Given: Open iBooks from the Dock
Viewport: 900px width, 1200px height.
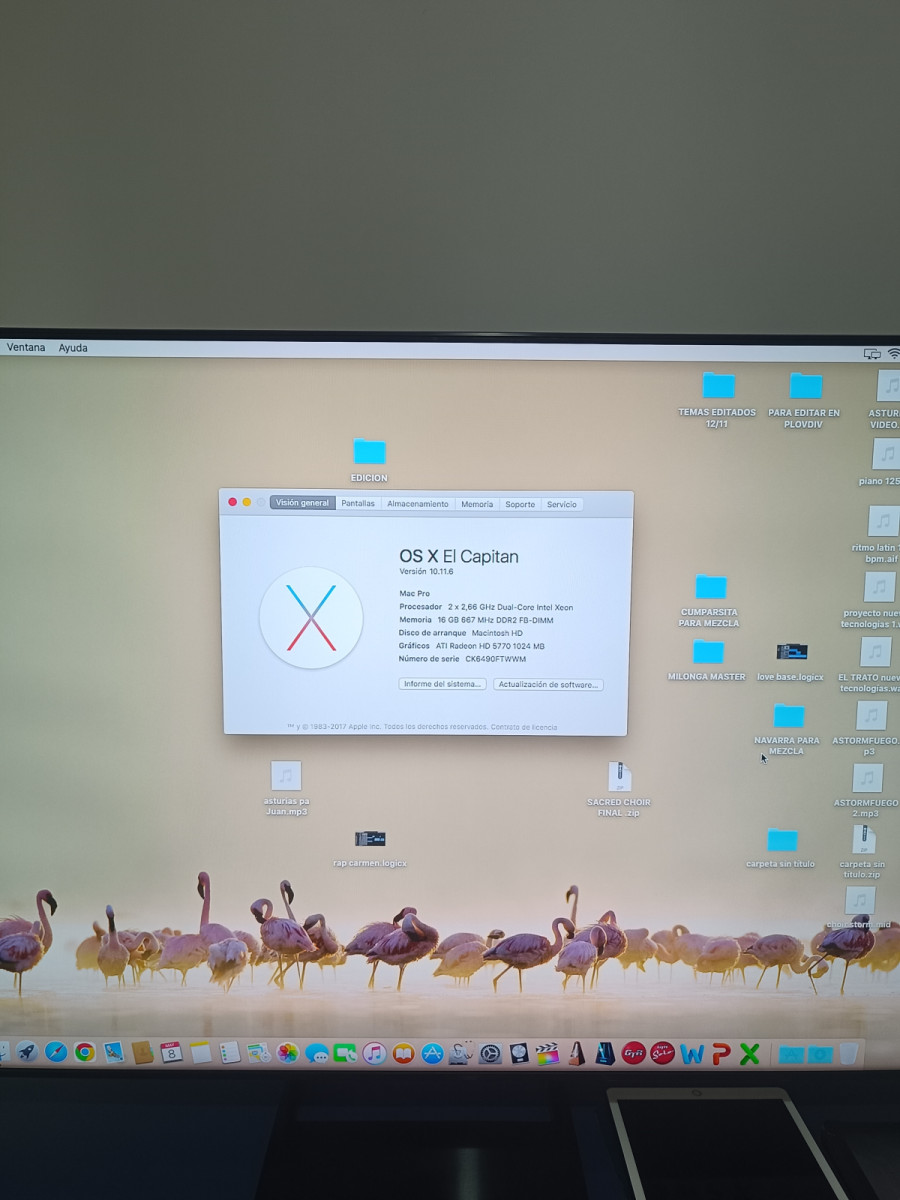Looking at the screenshot, I should coord(403,1053).
